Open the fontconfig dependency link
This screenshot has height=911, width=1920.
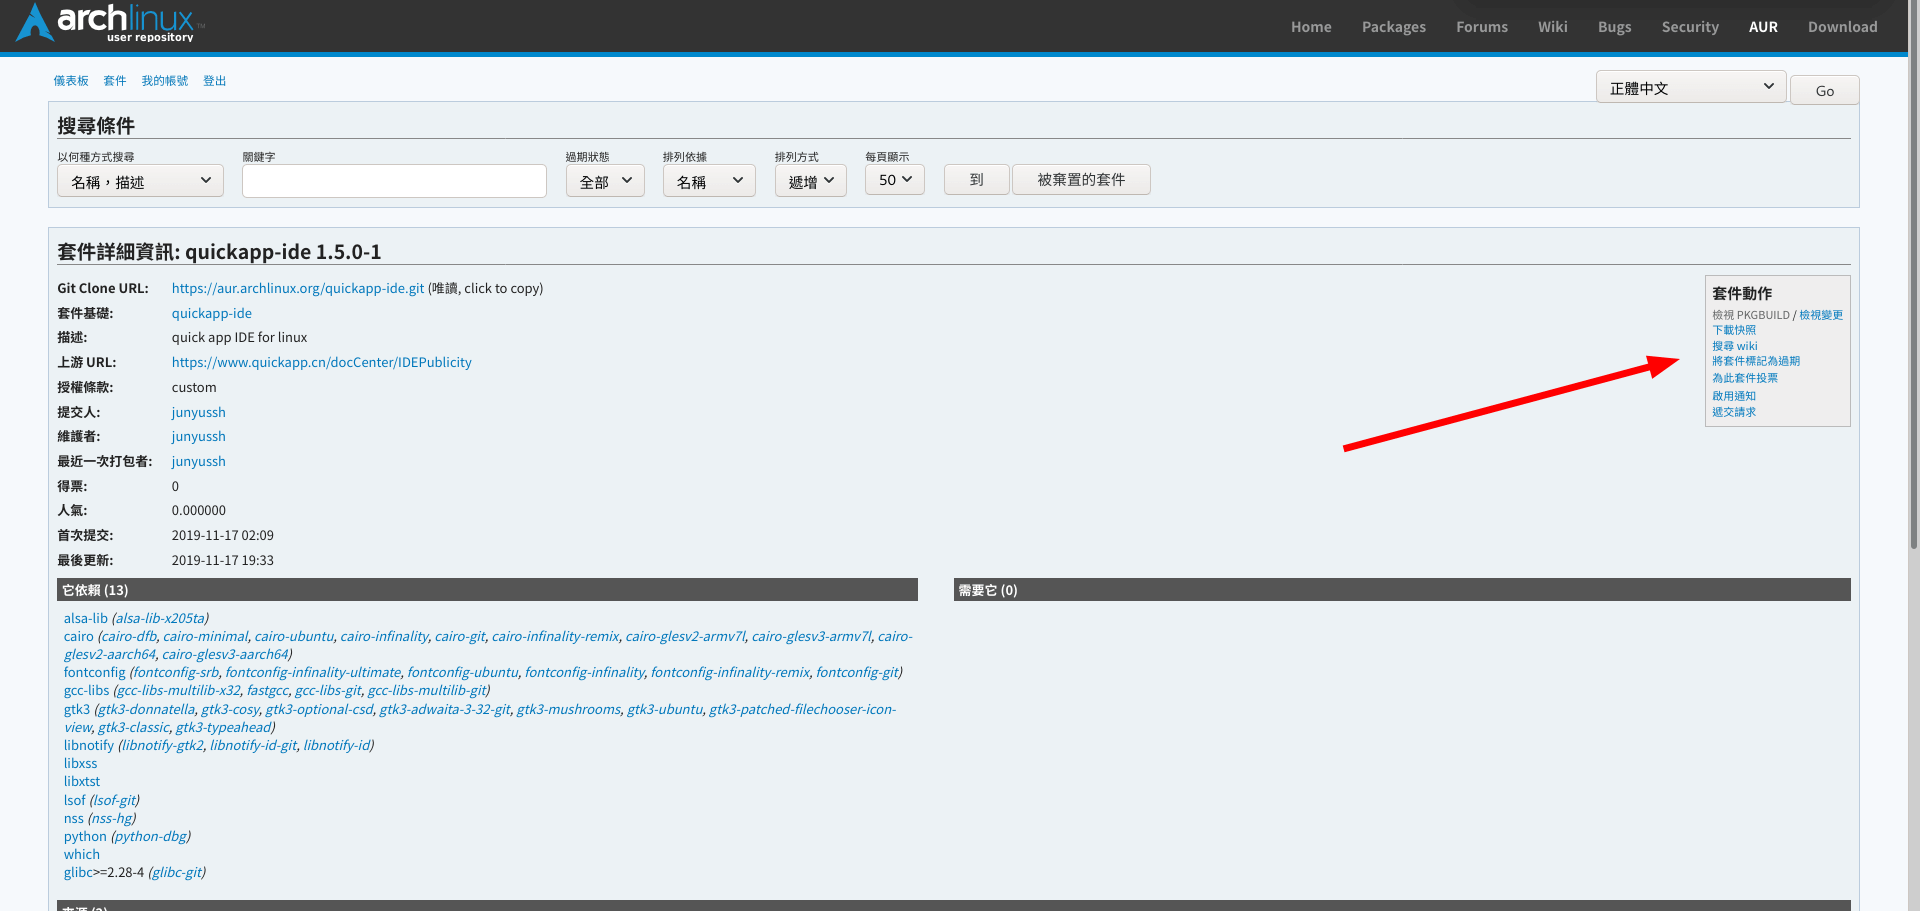click(95, 673)
